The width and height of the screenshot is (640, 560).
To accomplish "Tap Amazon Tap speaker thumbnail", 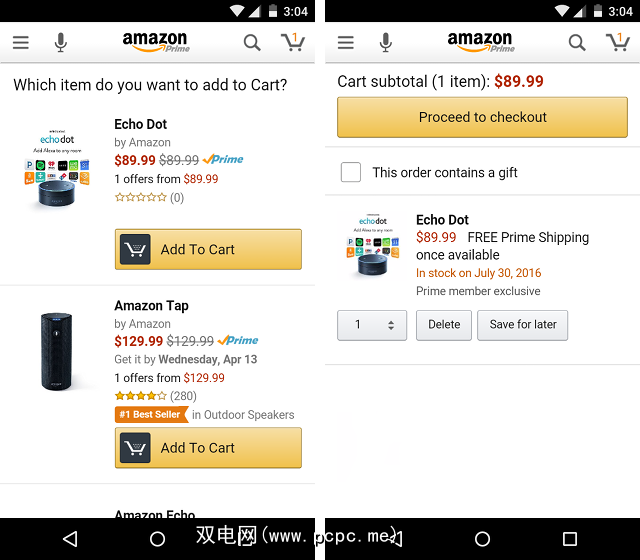I will [56, 352].
